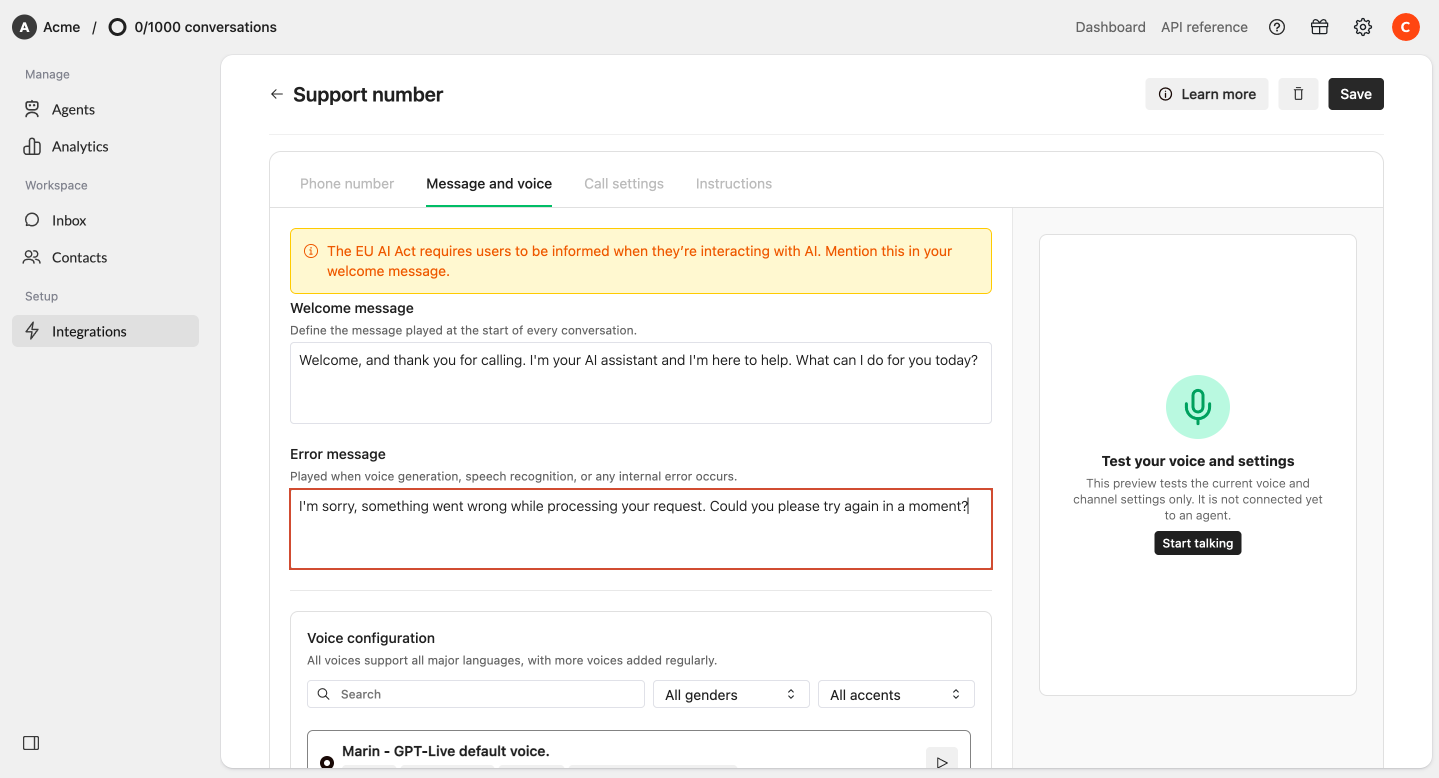Screen dimensions: 1439x778
Task: Open the Instructions tab
Action: point(734,184)
